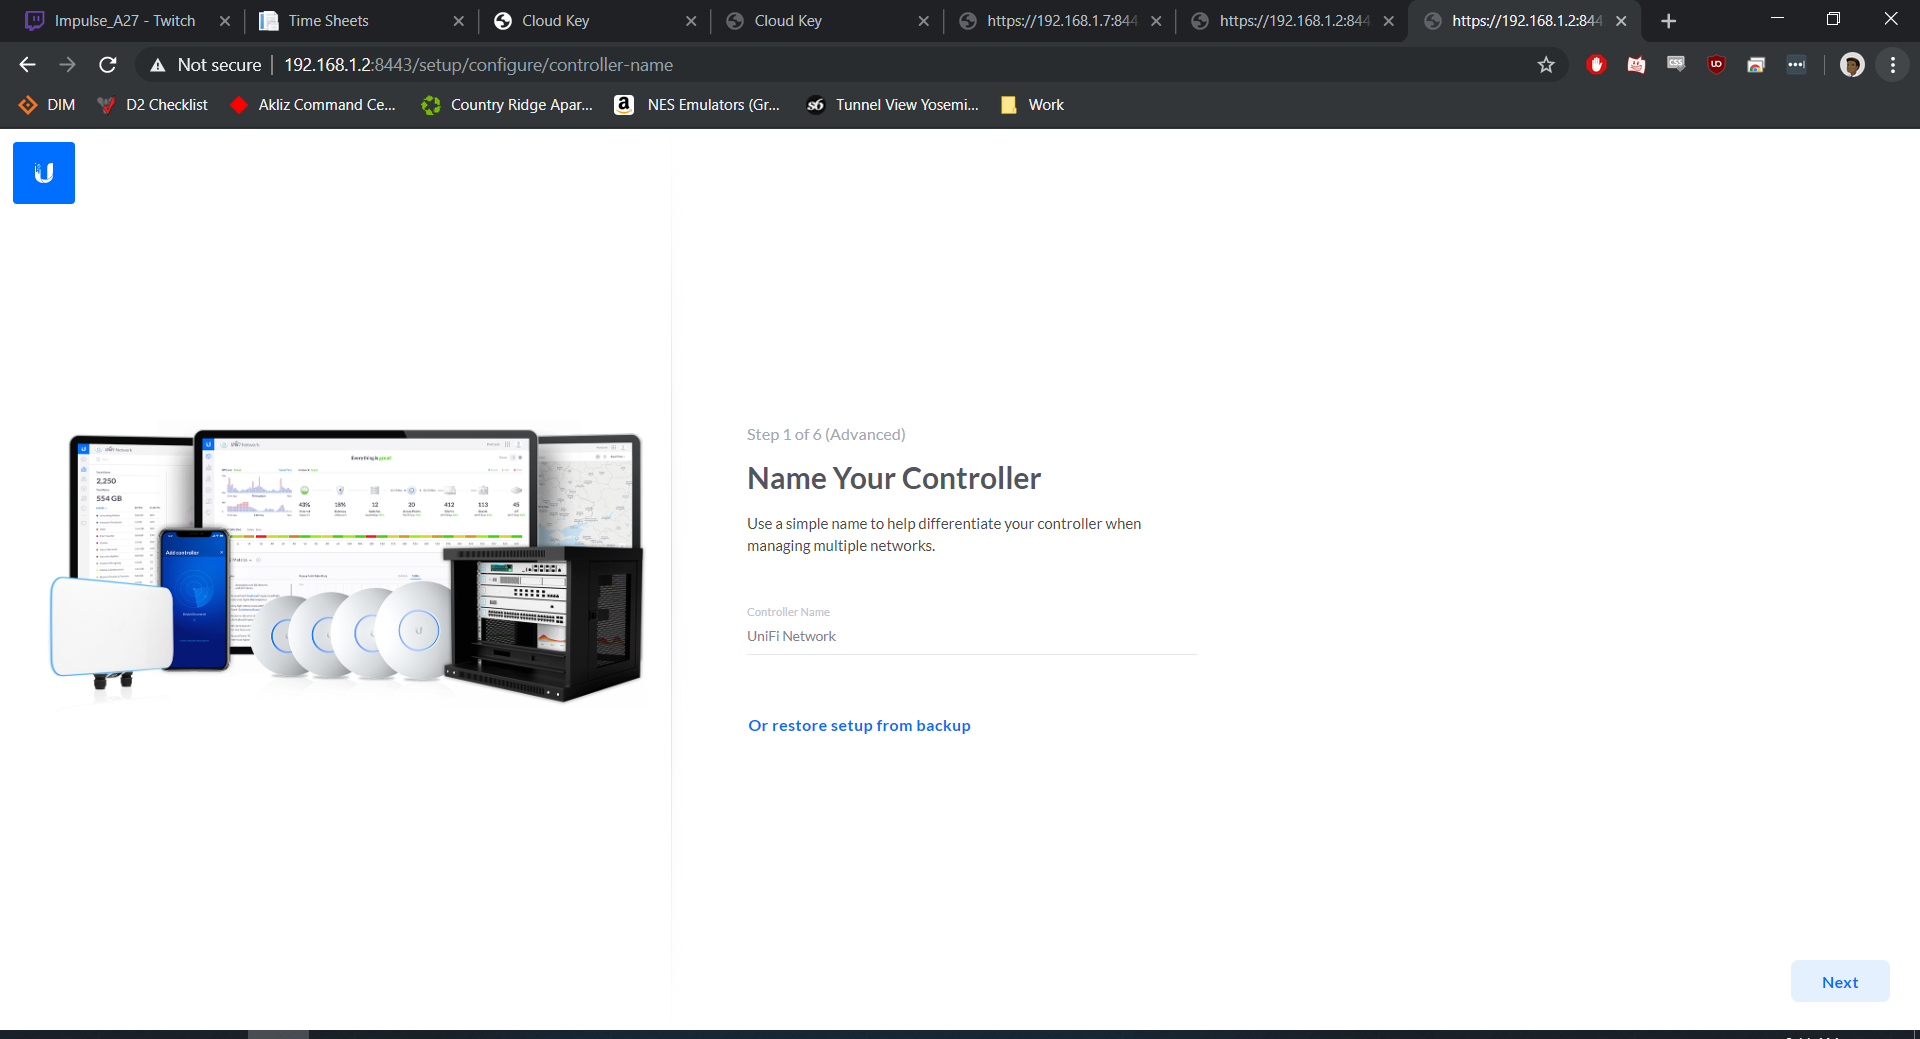Click the Not secure warning icon
1920x1039 pixels.
click(158, 65)
